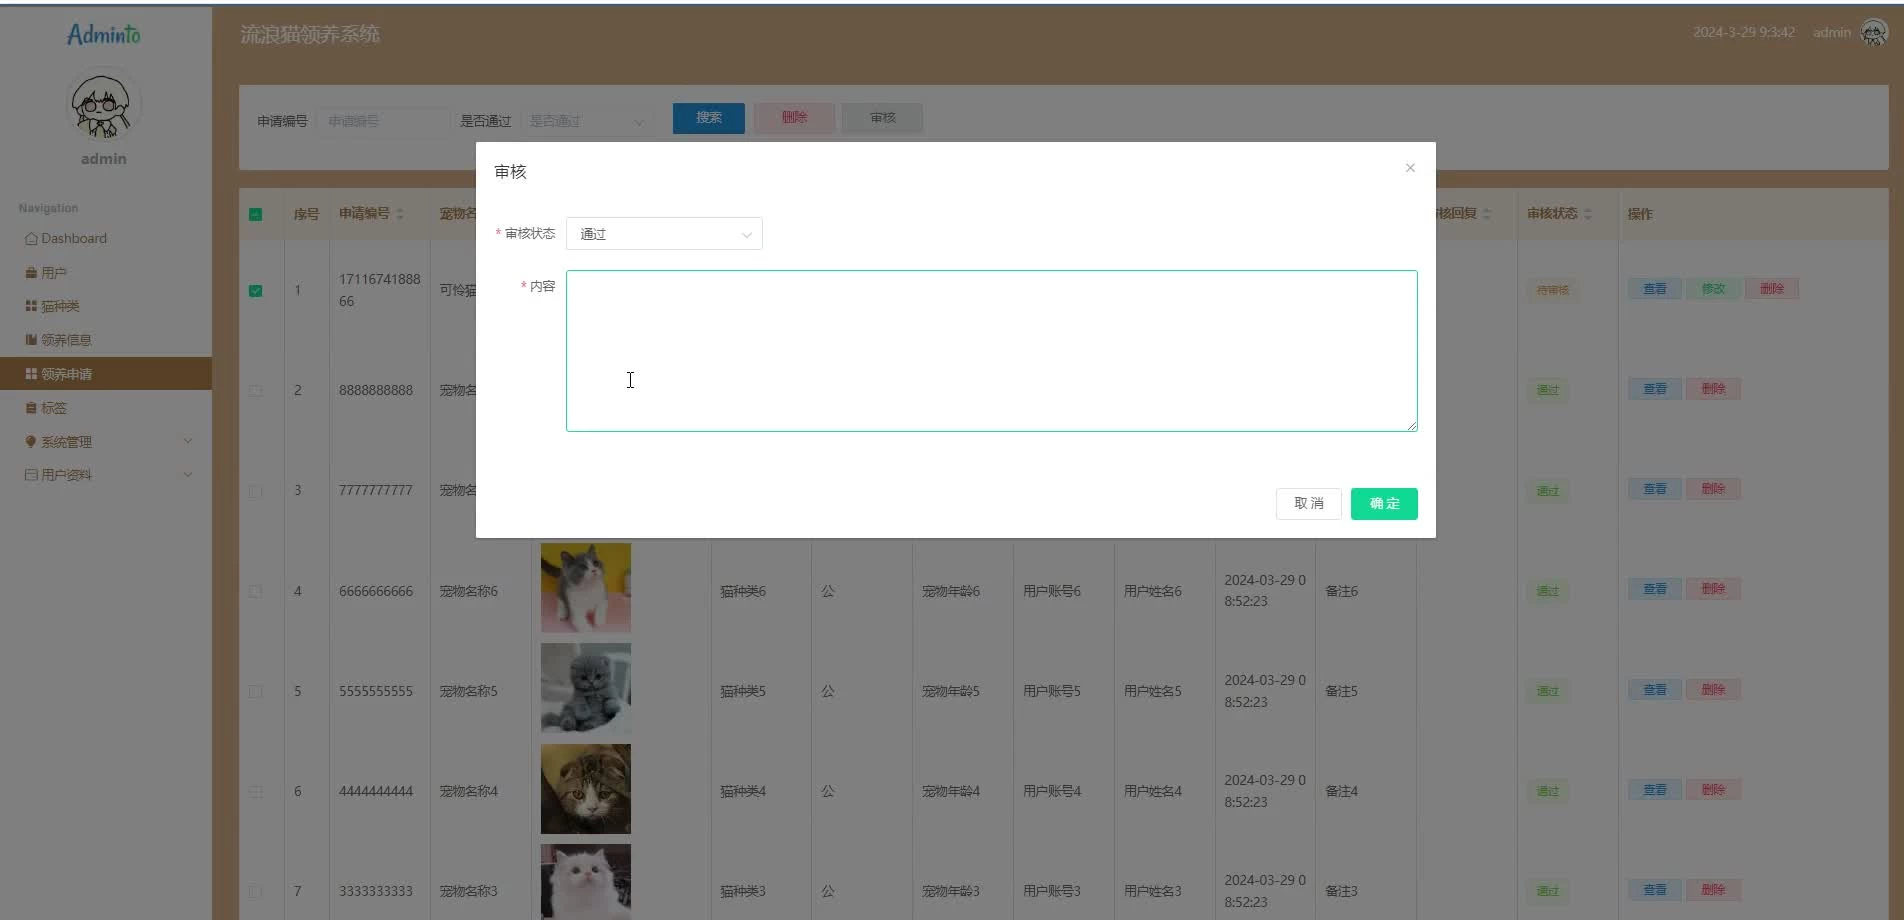Click the blue 搜索 button
This screenshot has width=1904, height=920.
coord(709,118)
